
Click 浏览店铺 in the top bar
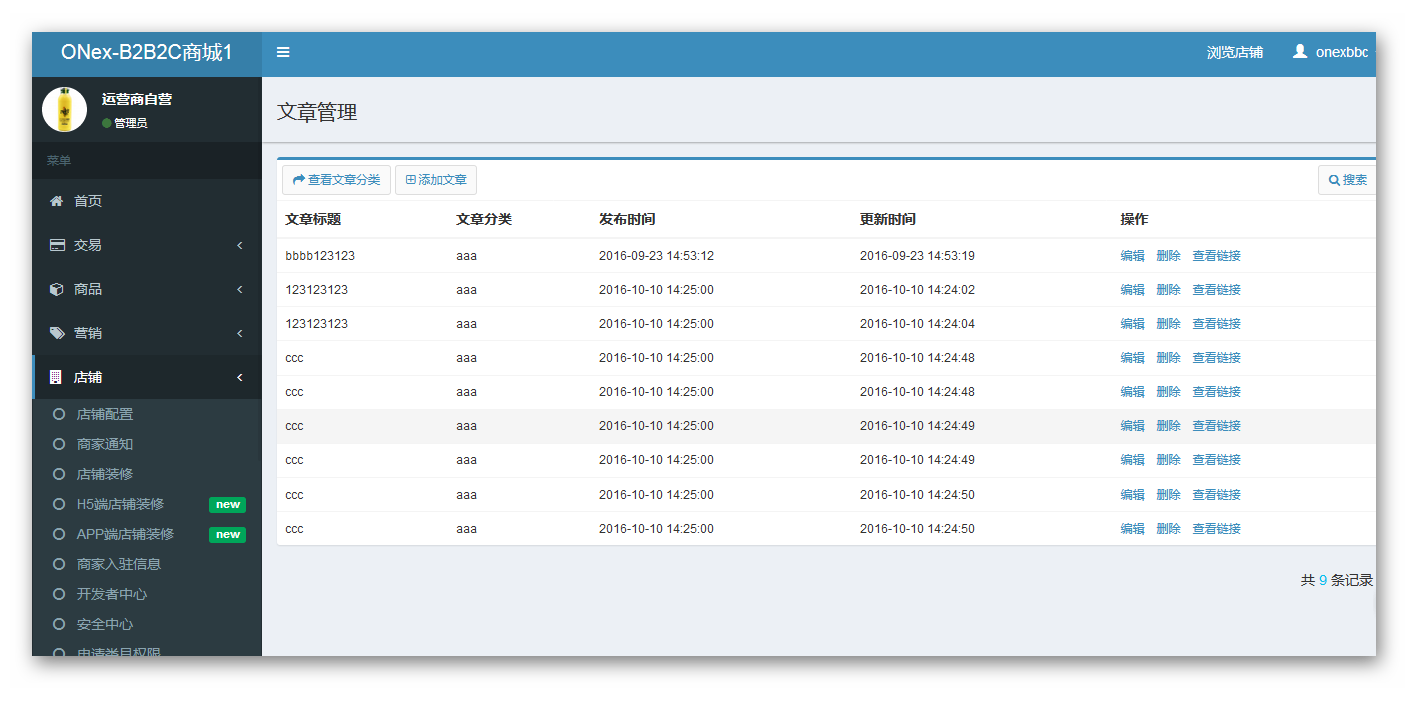pos(1234,52)
